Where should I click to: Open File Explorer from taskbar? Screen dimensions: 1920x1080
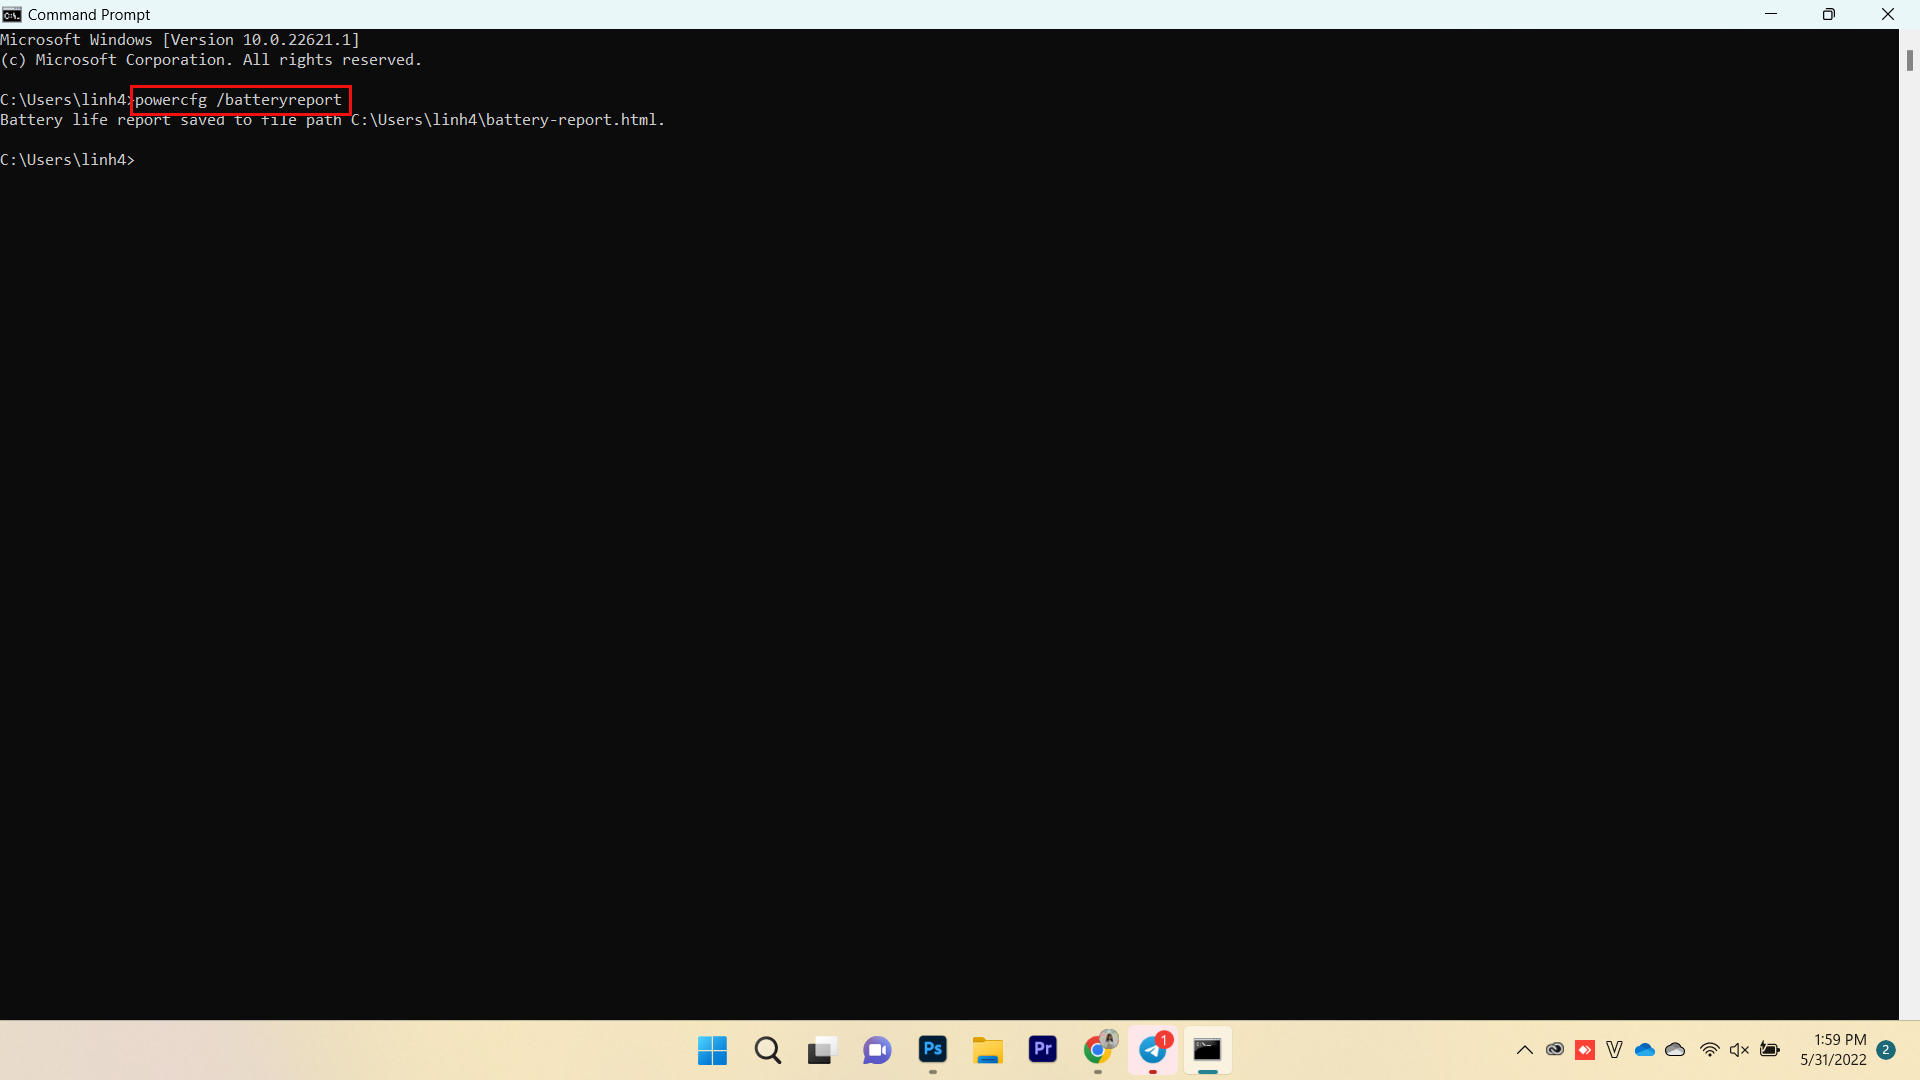(x=987, y=1050)
